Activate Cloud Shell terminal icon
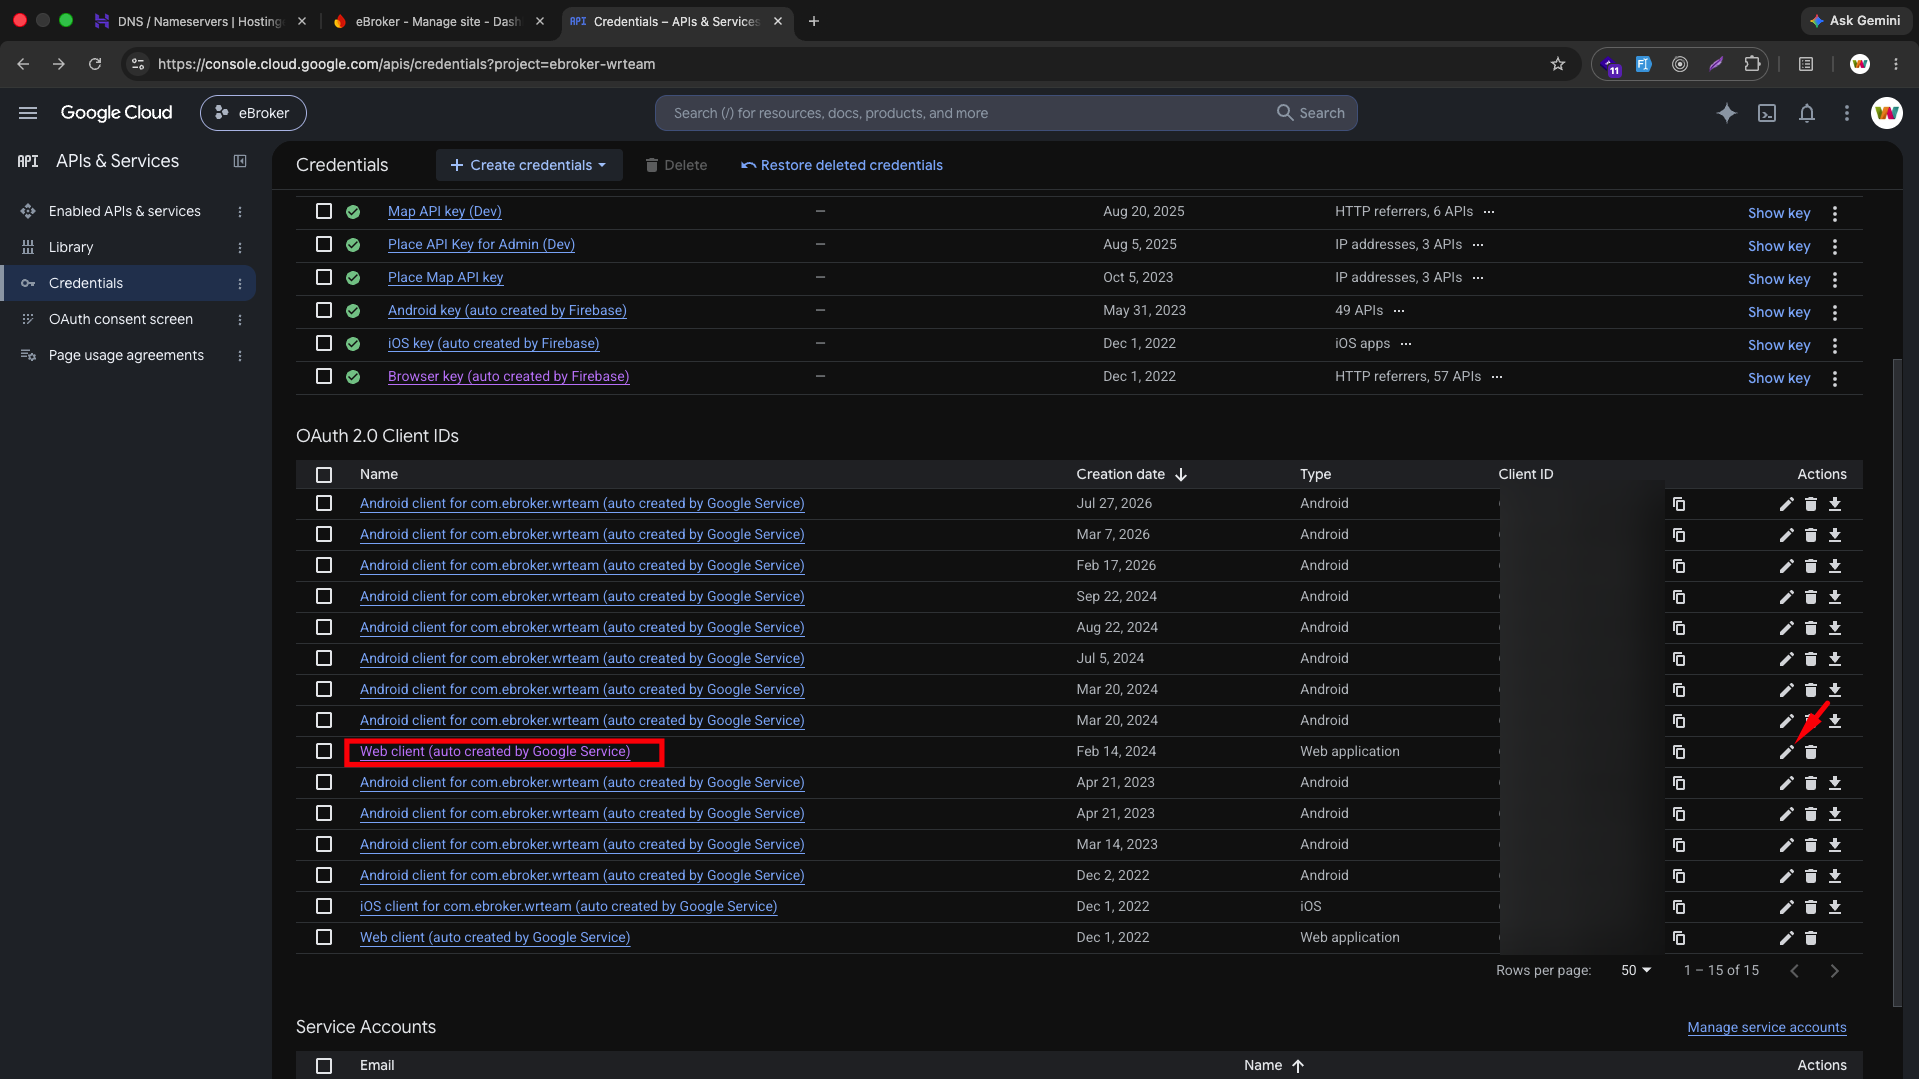Screen dimensions: 1919x1079 pyautogui.click(x=1767, y=113)
